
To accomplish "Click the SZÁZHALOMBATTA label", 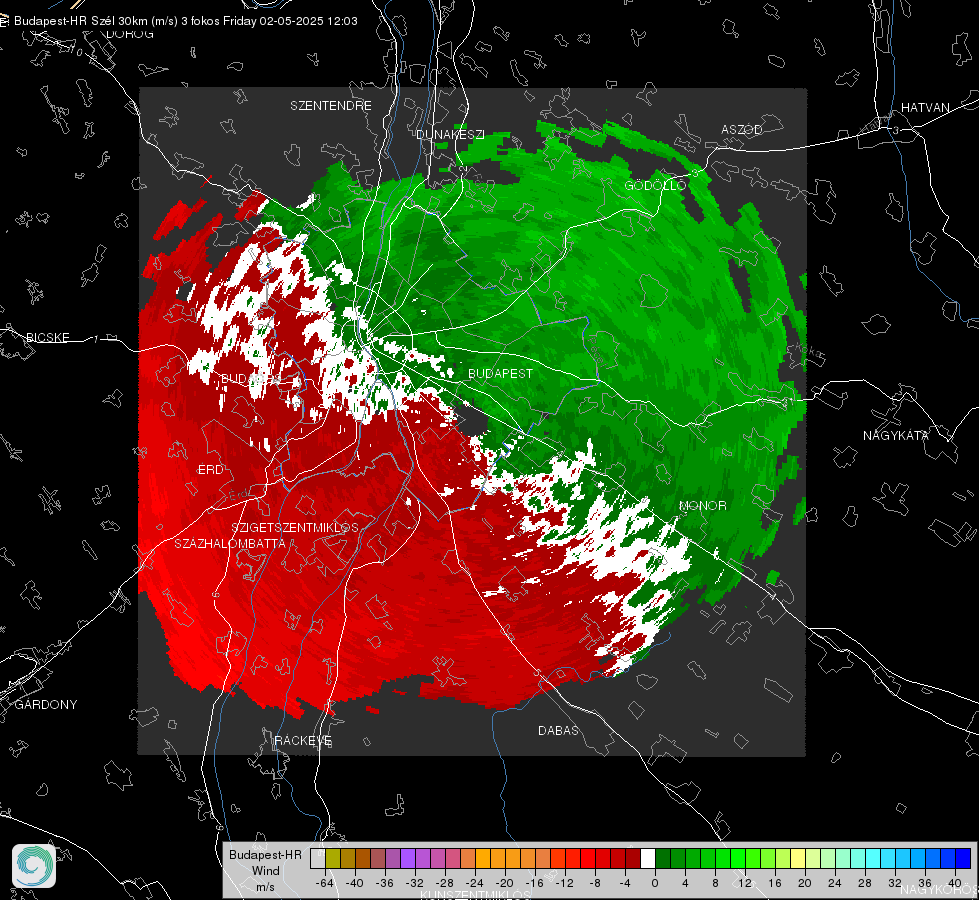I will (x=230, y=543).
